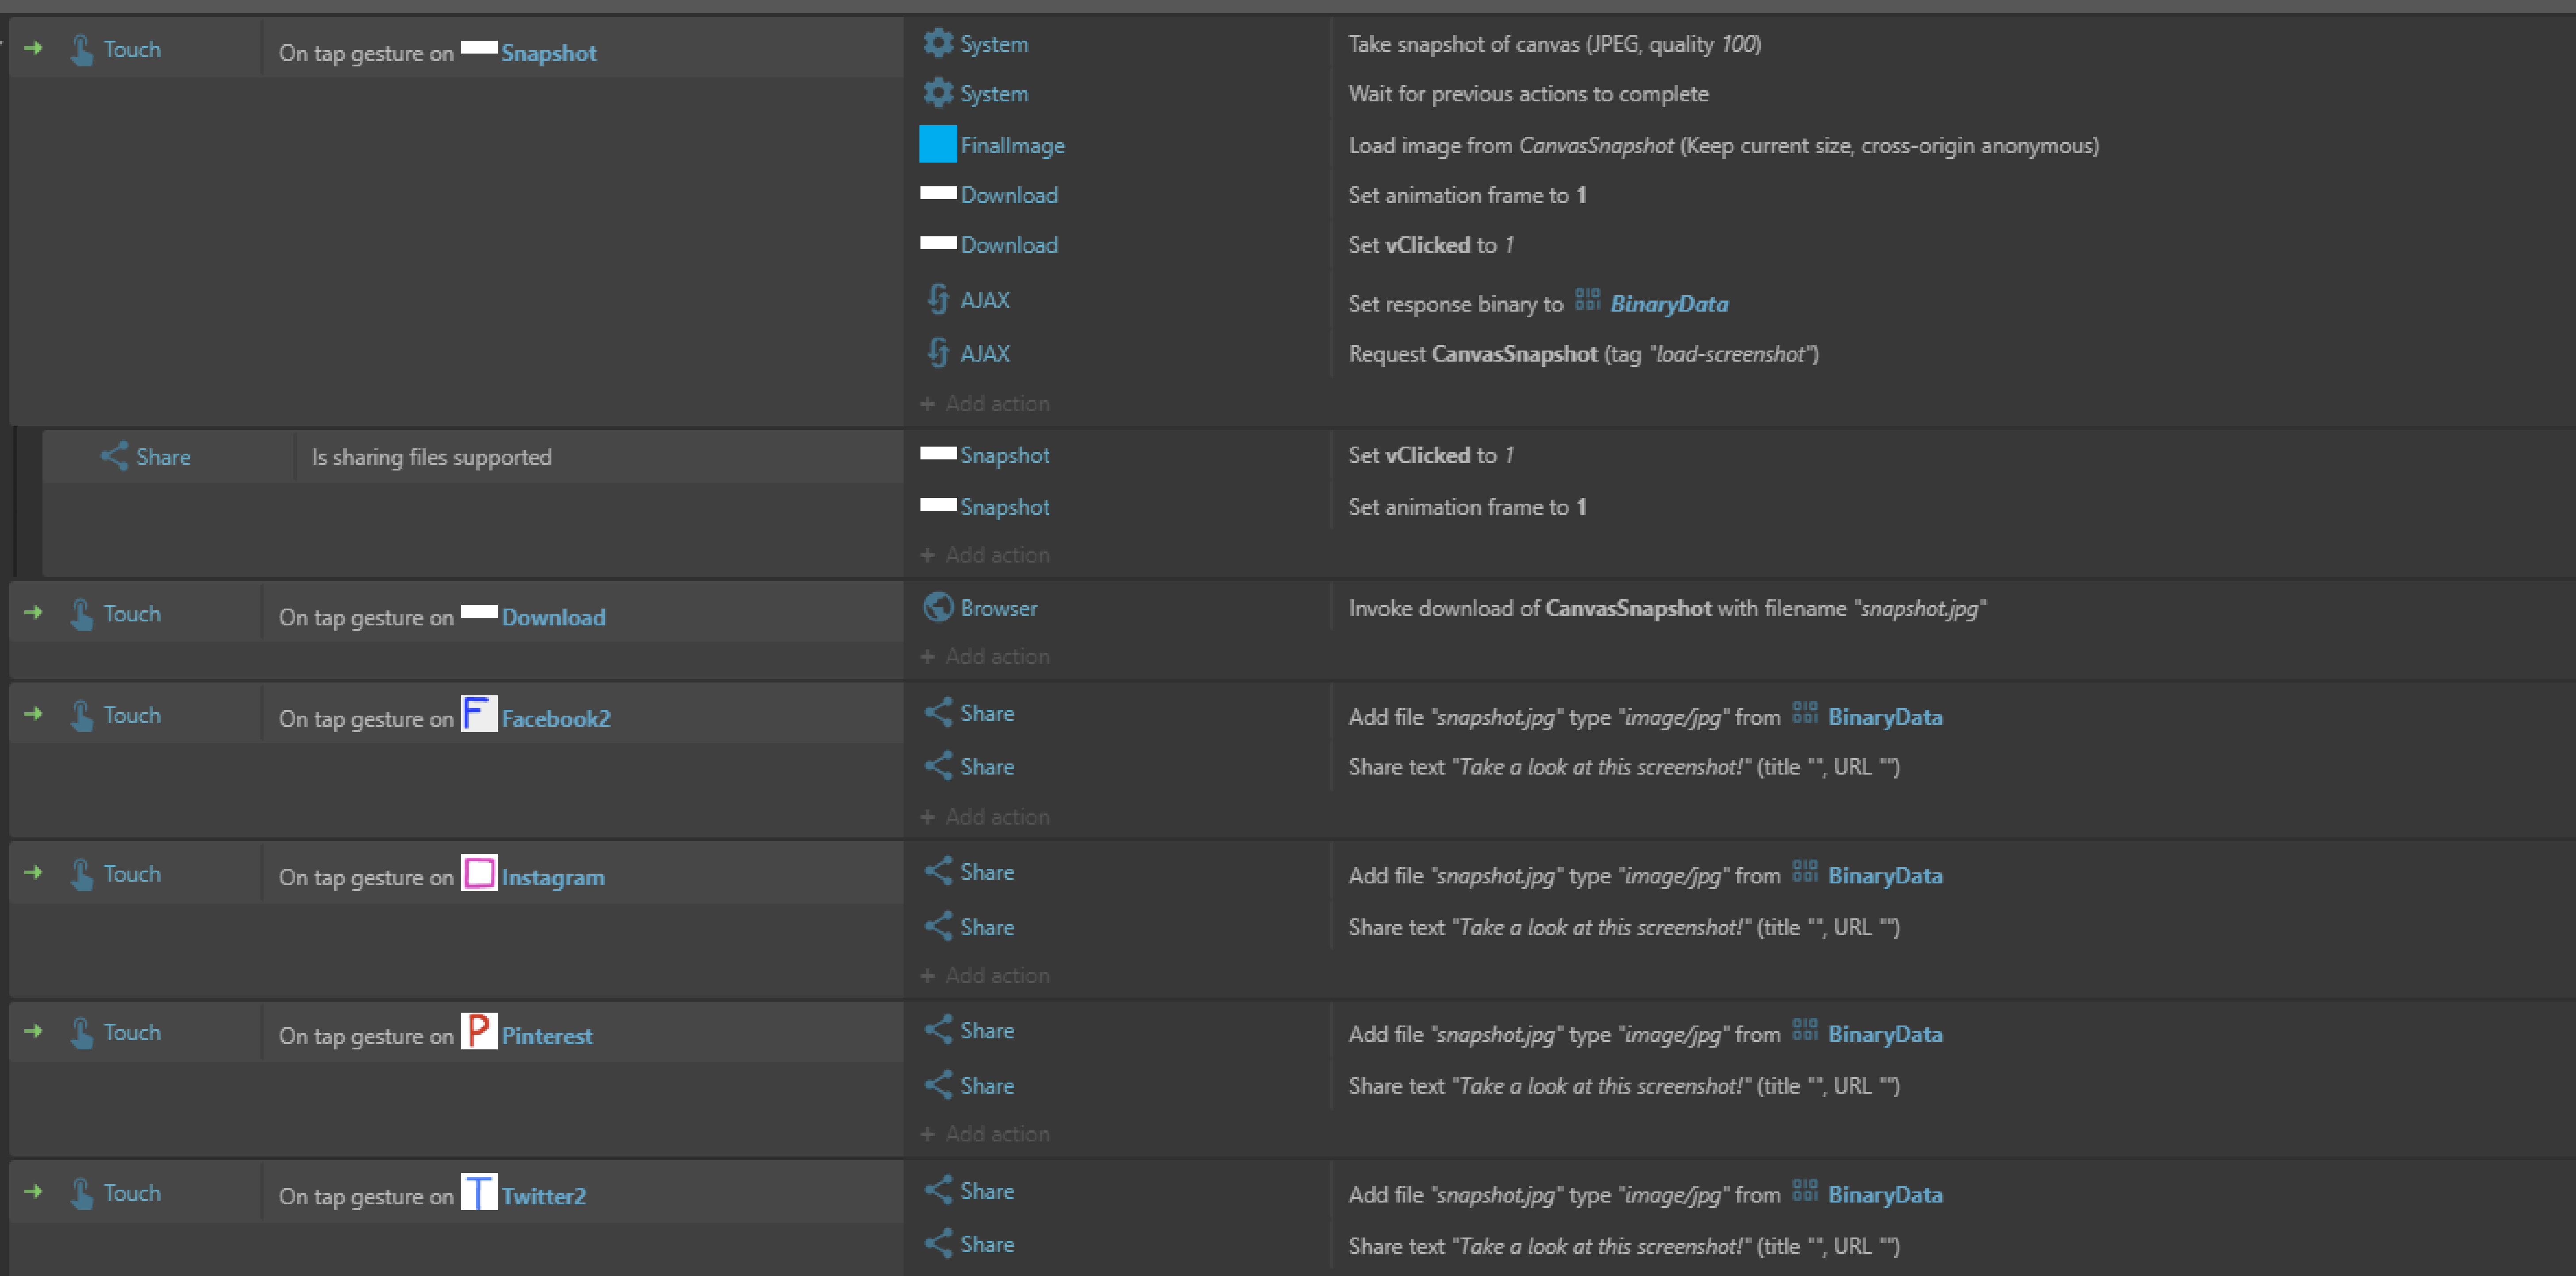Click BinaryData icon in Facebook2 Add file action
The image size is (2576, 1276).
click(x=1805, y=712)
